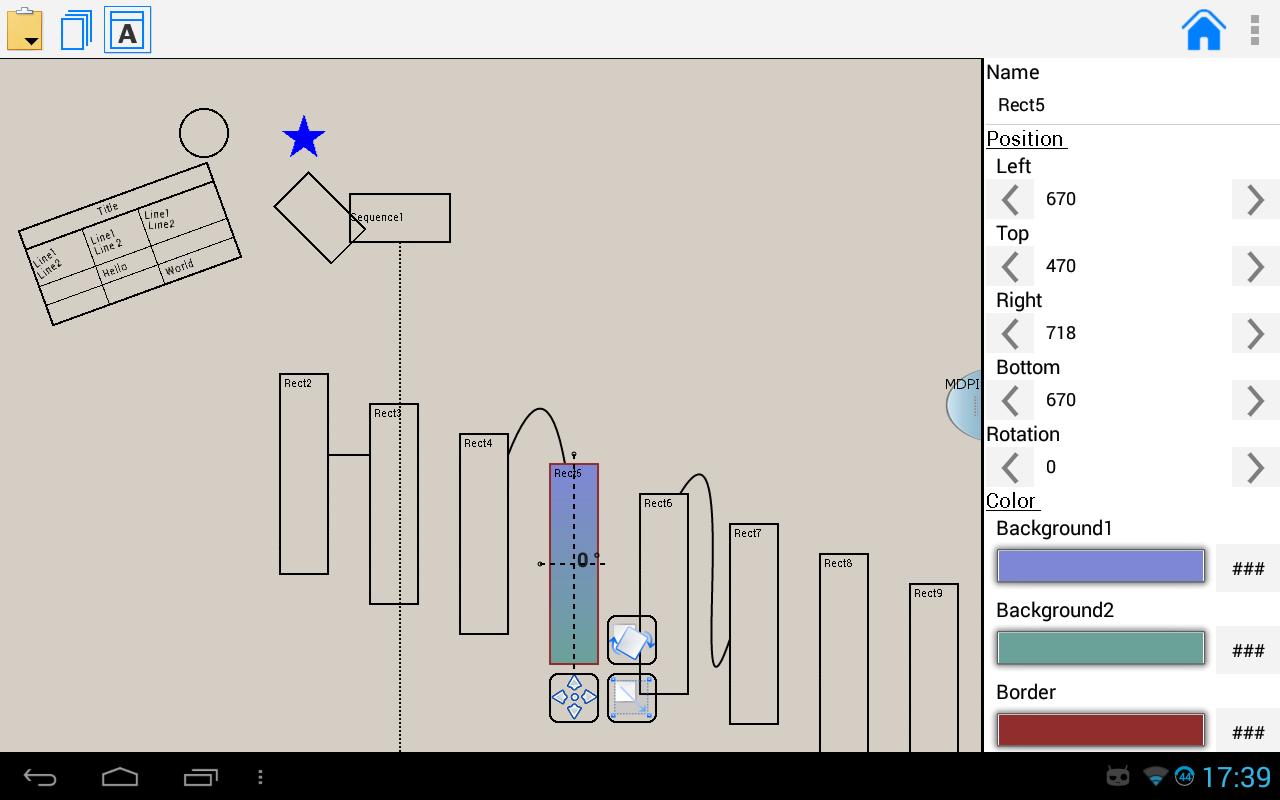
Task: Open the ### button next to Background2
Action: [1248, 650]
